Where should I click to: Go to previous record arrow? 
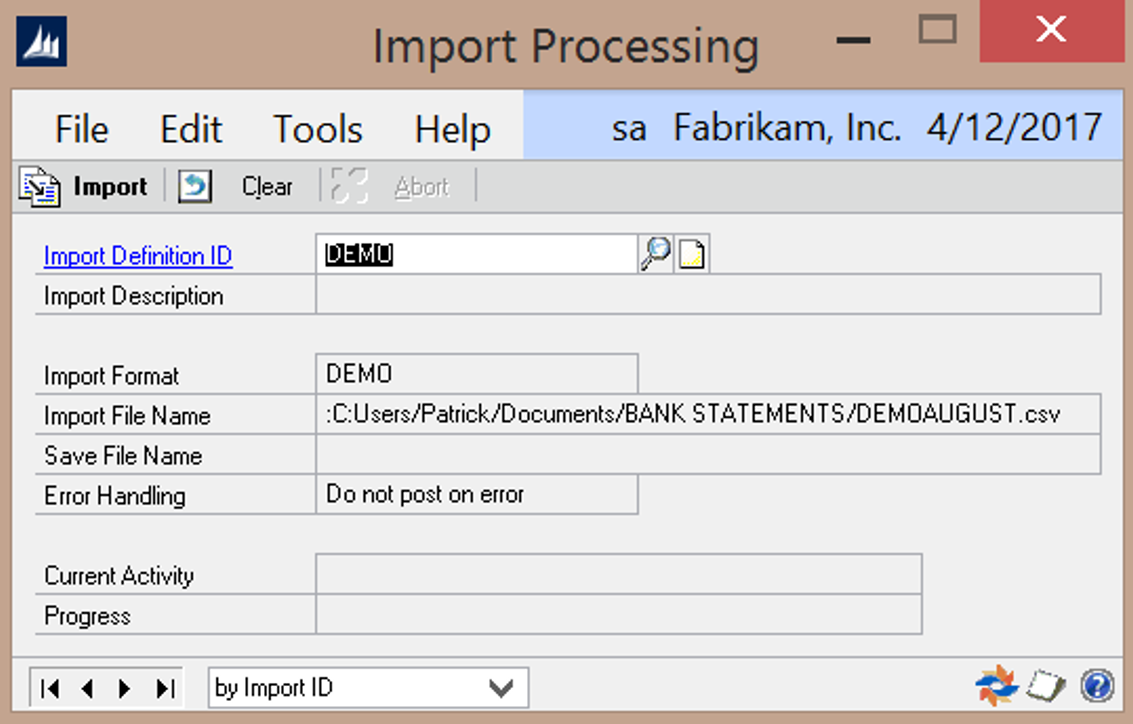(87, 688)
